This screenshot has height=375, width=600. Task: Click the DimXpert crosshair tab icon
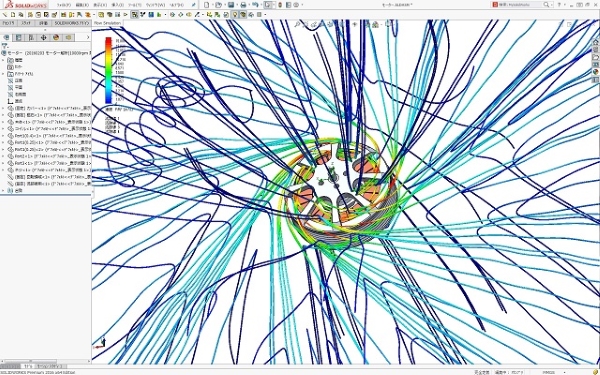tap(43, 38)
